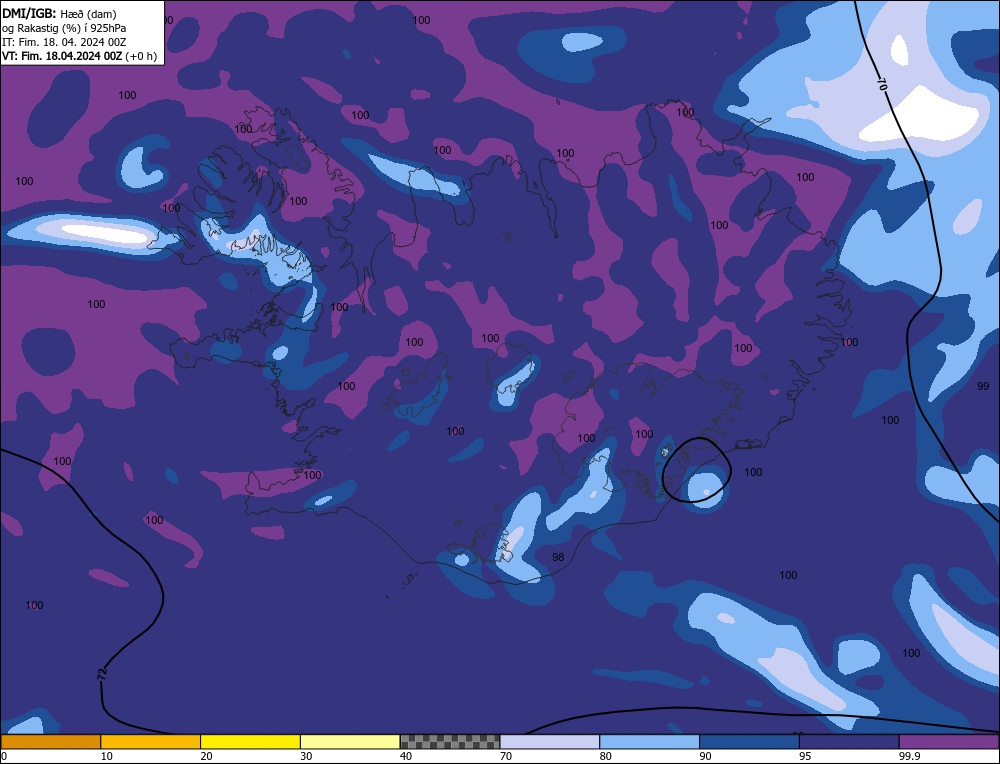Click the '30' legend scale number

pyautogui.click(x=306, y=756)
